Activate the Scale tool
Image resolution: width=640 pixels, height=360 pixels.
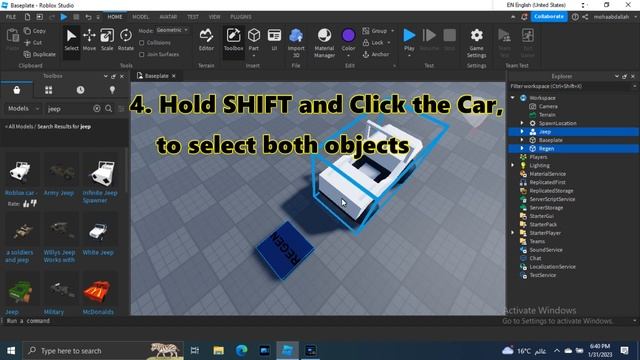tap(107, 40)
